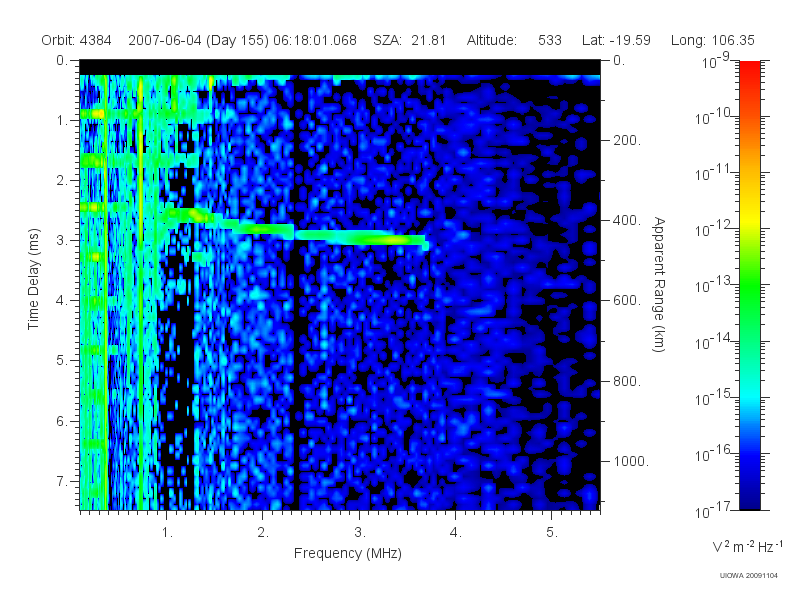Screen dimensions: 800x600
Task: Click the 'Time Delay (ms)' axis label
Action: pos(33,279)
